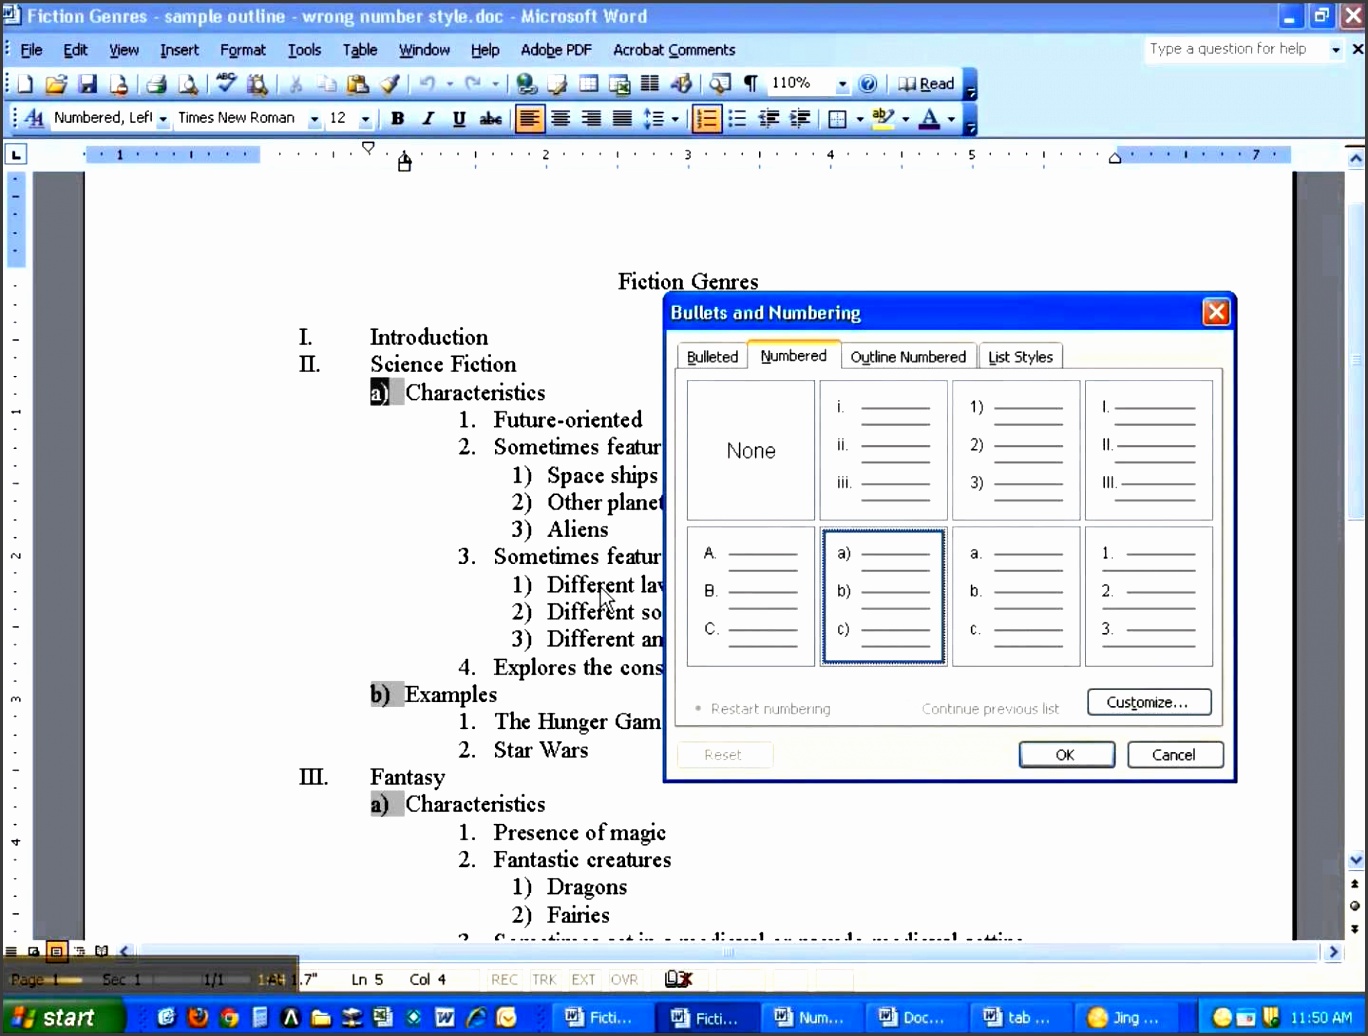The width and height of the screenshot is (1368, 1036).
Task: Click the Insert Table icon
Action: [588, 83]
